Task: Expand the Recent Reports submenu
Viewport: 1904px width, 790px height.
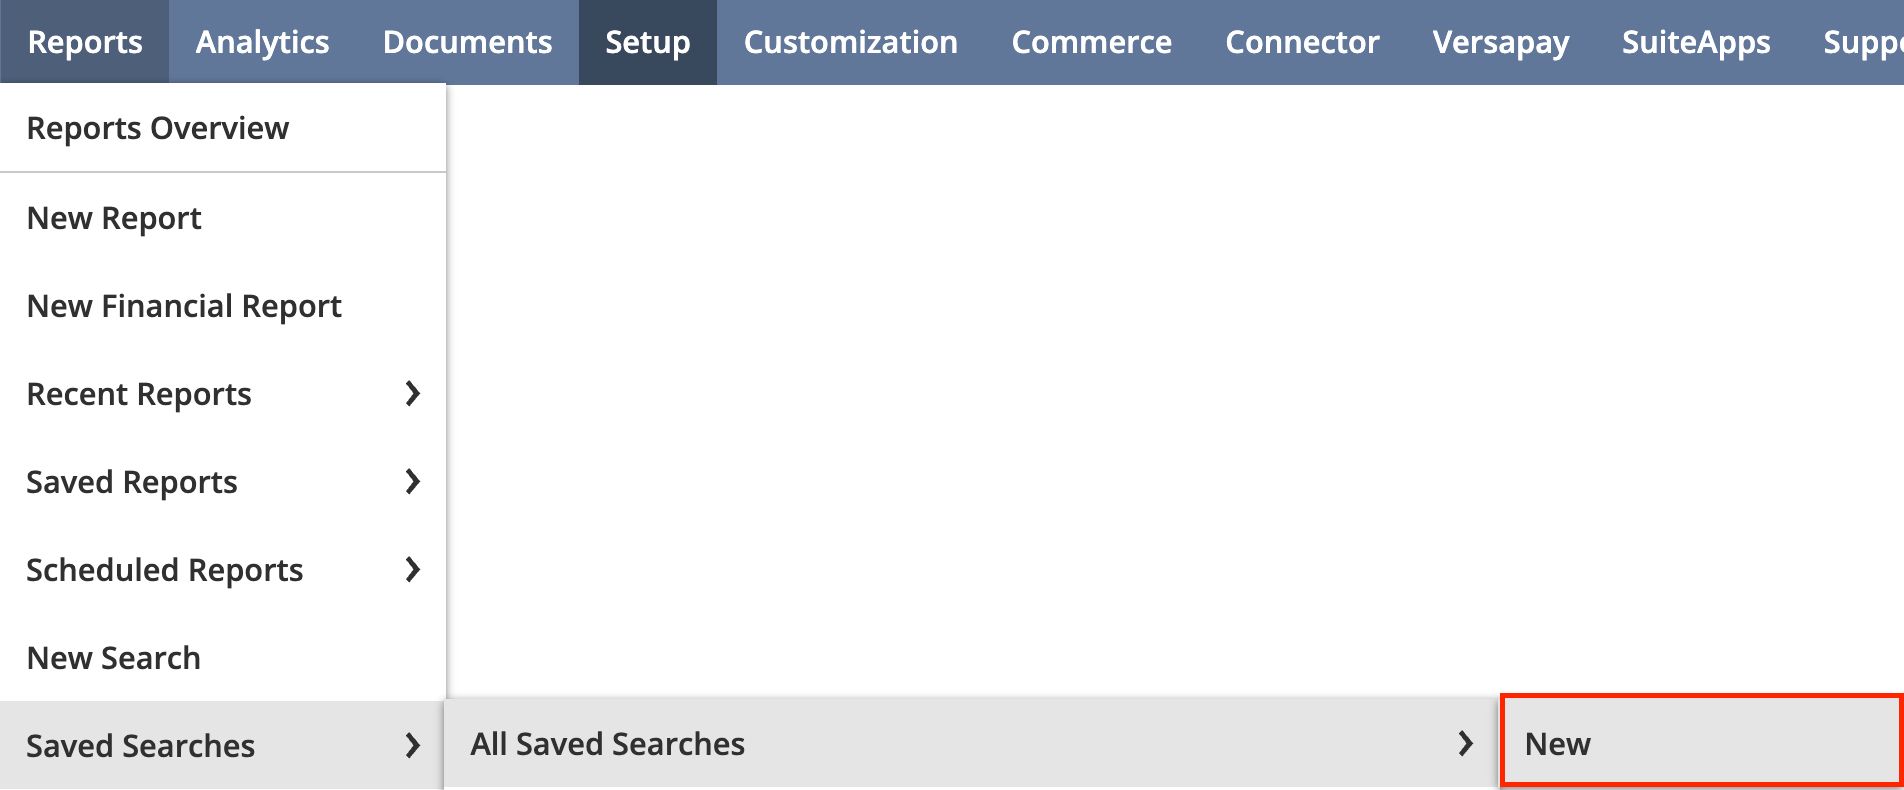Action: (139, 393)
